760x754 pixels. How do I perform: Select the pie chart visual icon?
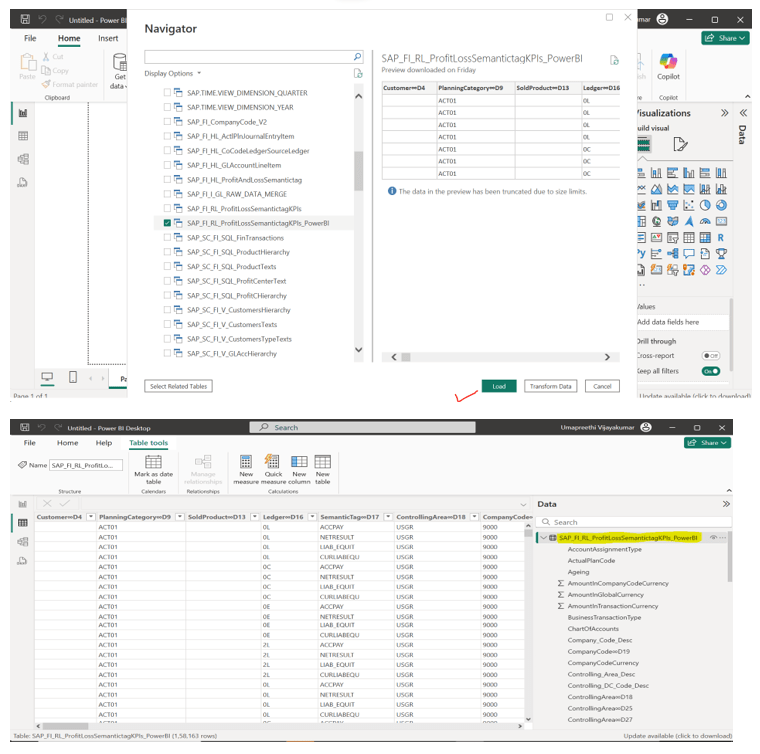tap(705, 205)
